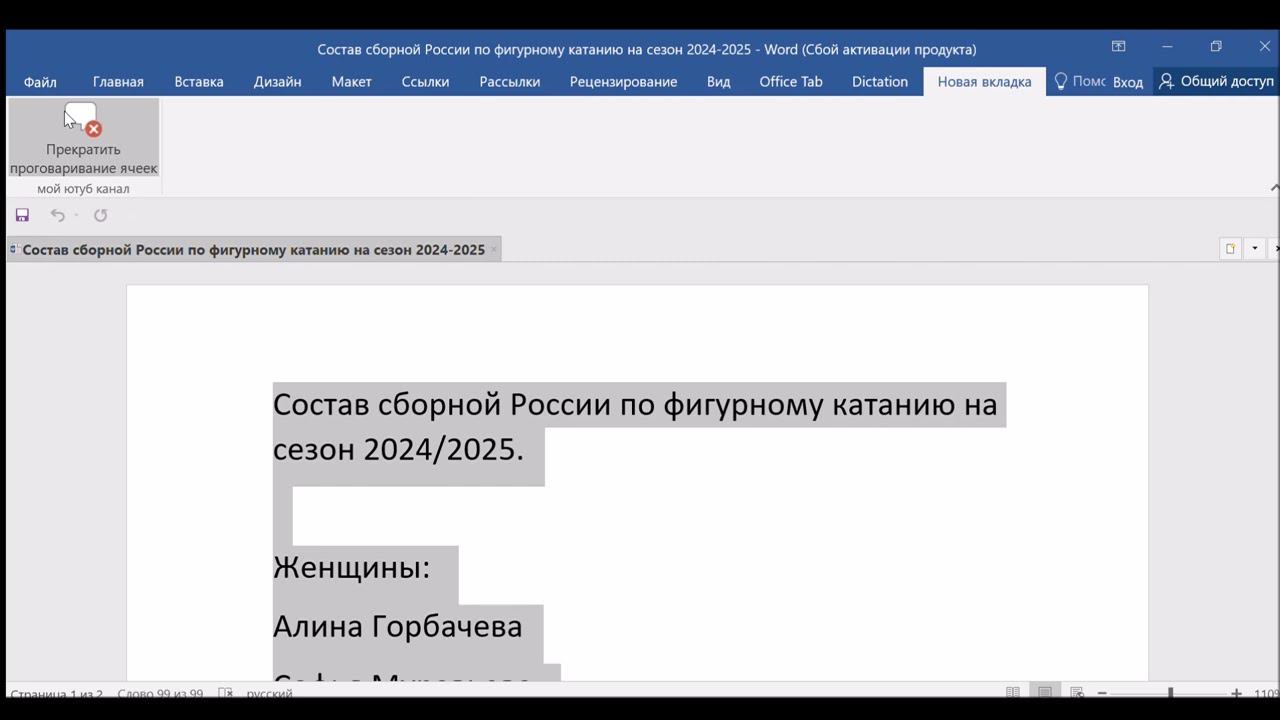Image resolution: width=1280 pixels, height=720 pixels.
Task: Zoom in with the plus button
Action: tap(1236, 693)
